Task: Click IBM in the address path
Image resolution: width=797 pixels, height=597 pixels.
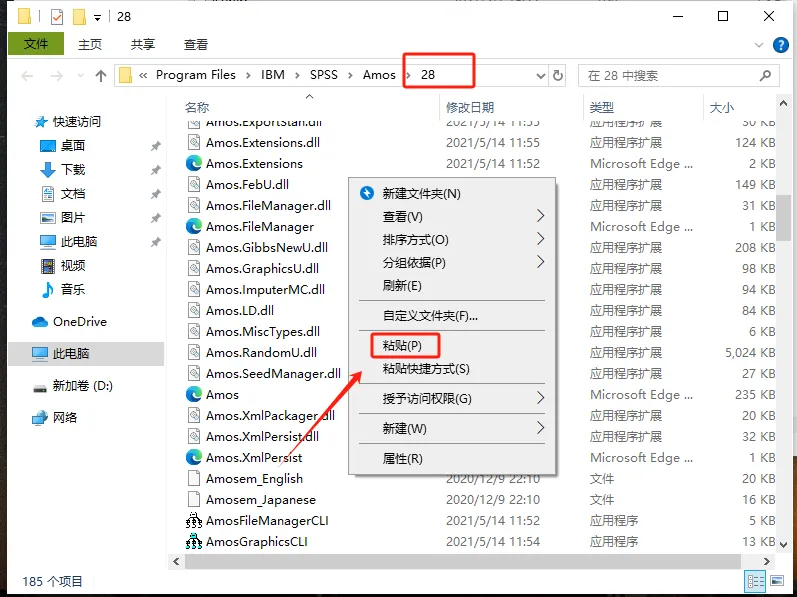Action: click(273, 75)
